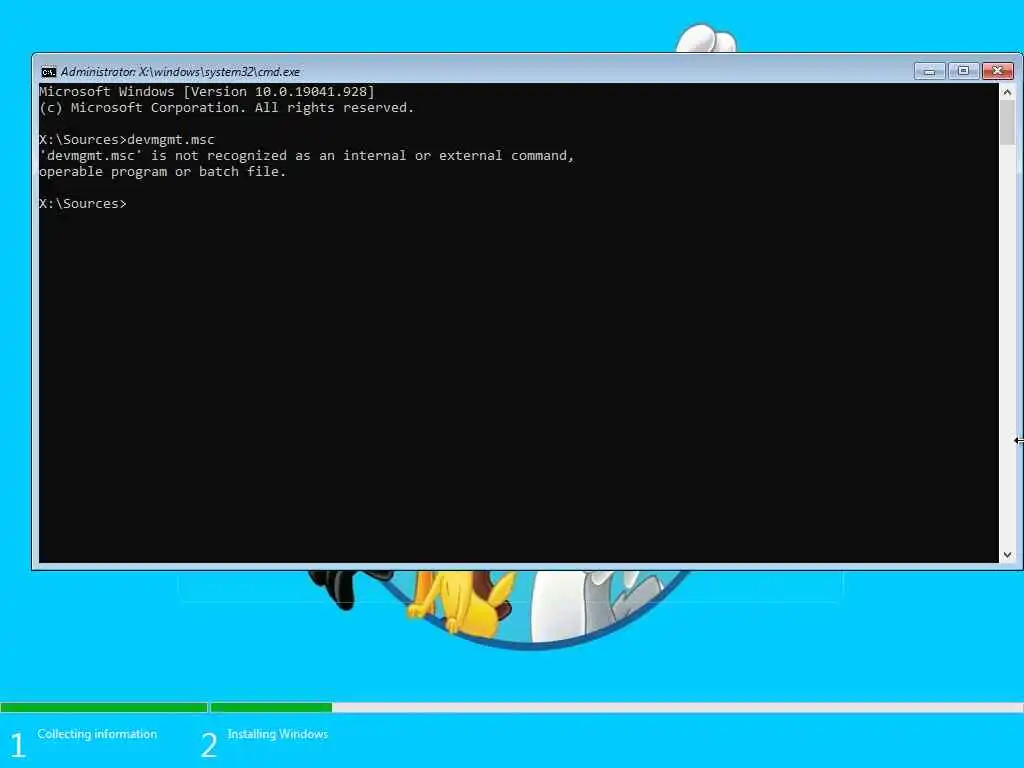This screenshot has height=768, width=1024.
Task: Click the scrollbar down arrow
Action: point(1007,554)
